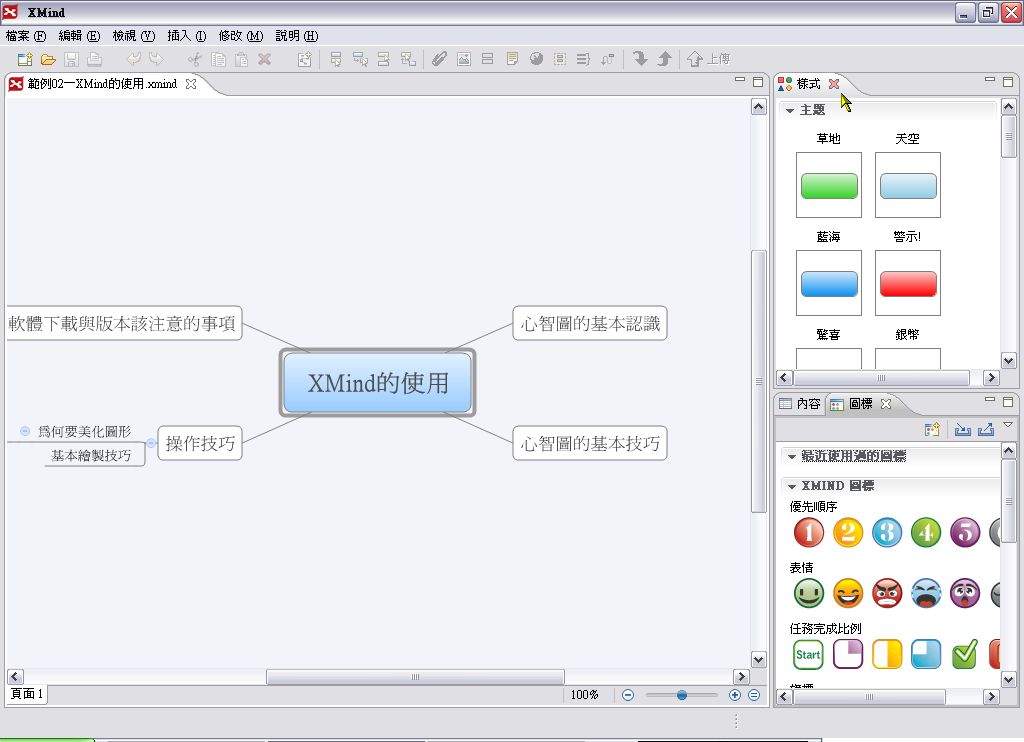Screen dimensions: 1024x742
Task: Apply priority 4 green marker
Action: pos(926,532)
